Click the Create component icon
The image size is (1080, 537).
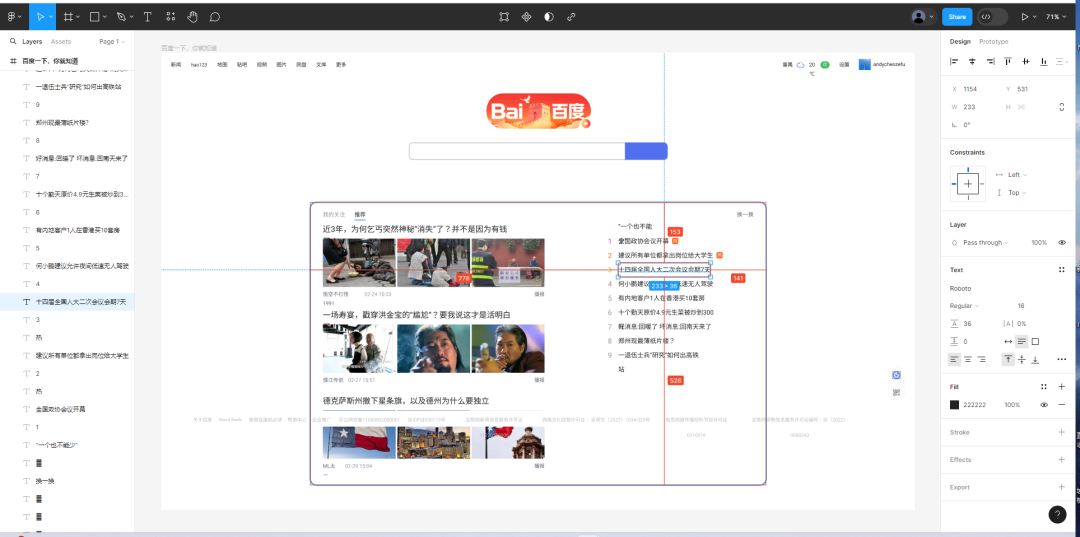(x=526, y=17)
